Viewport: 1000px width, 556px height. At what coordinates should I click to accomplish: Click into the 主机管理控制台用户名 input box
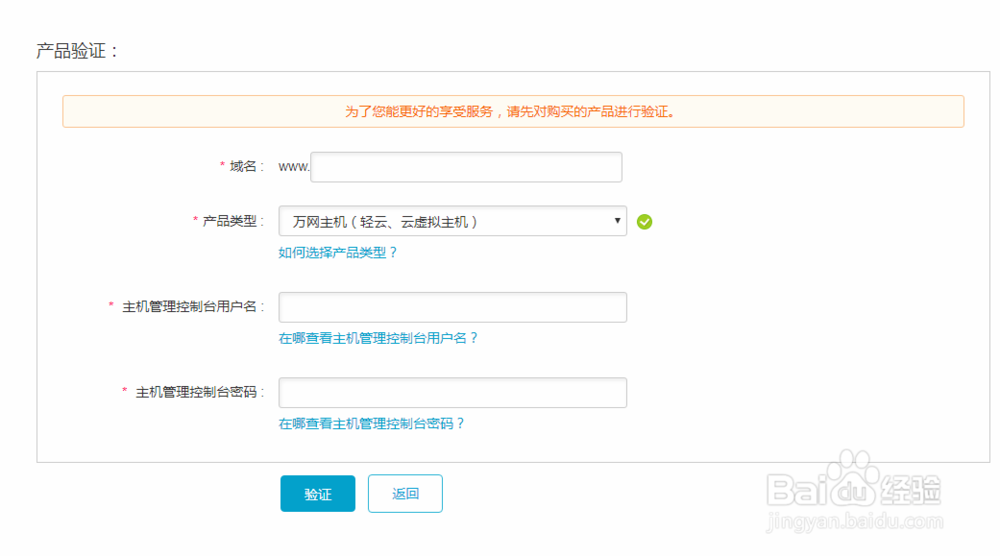click(452, 307)
